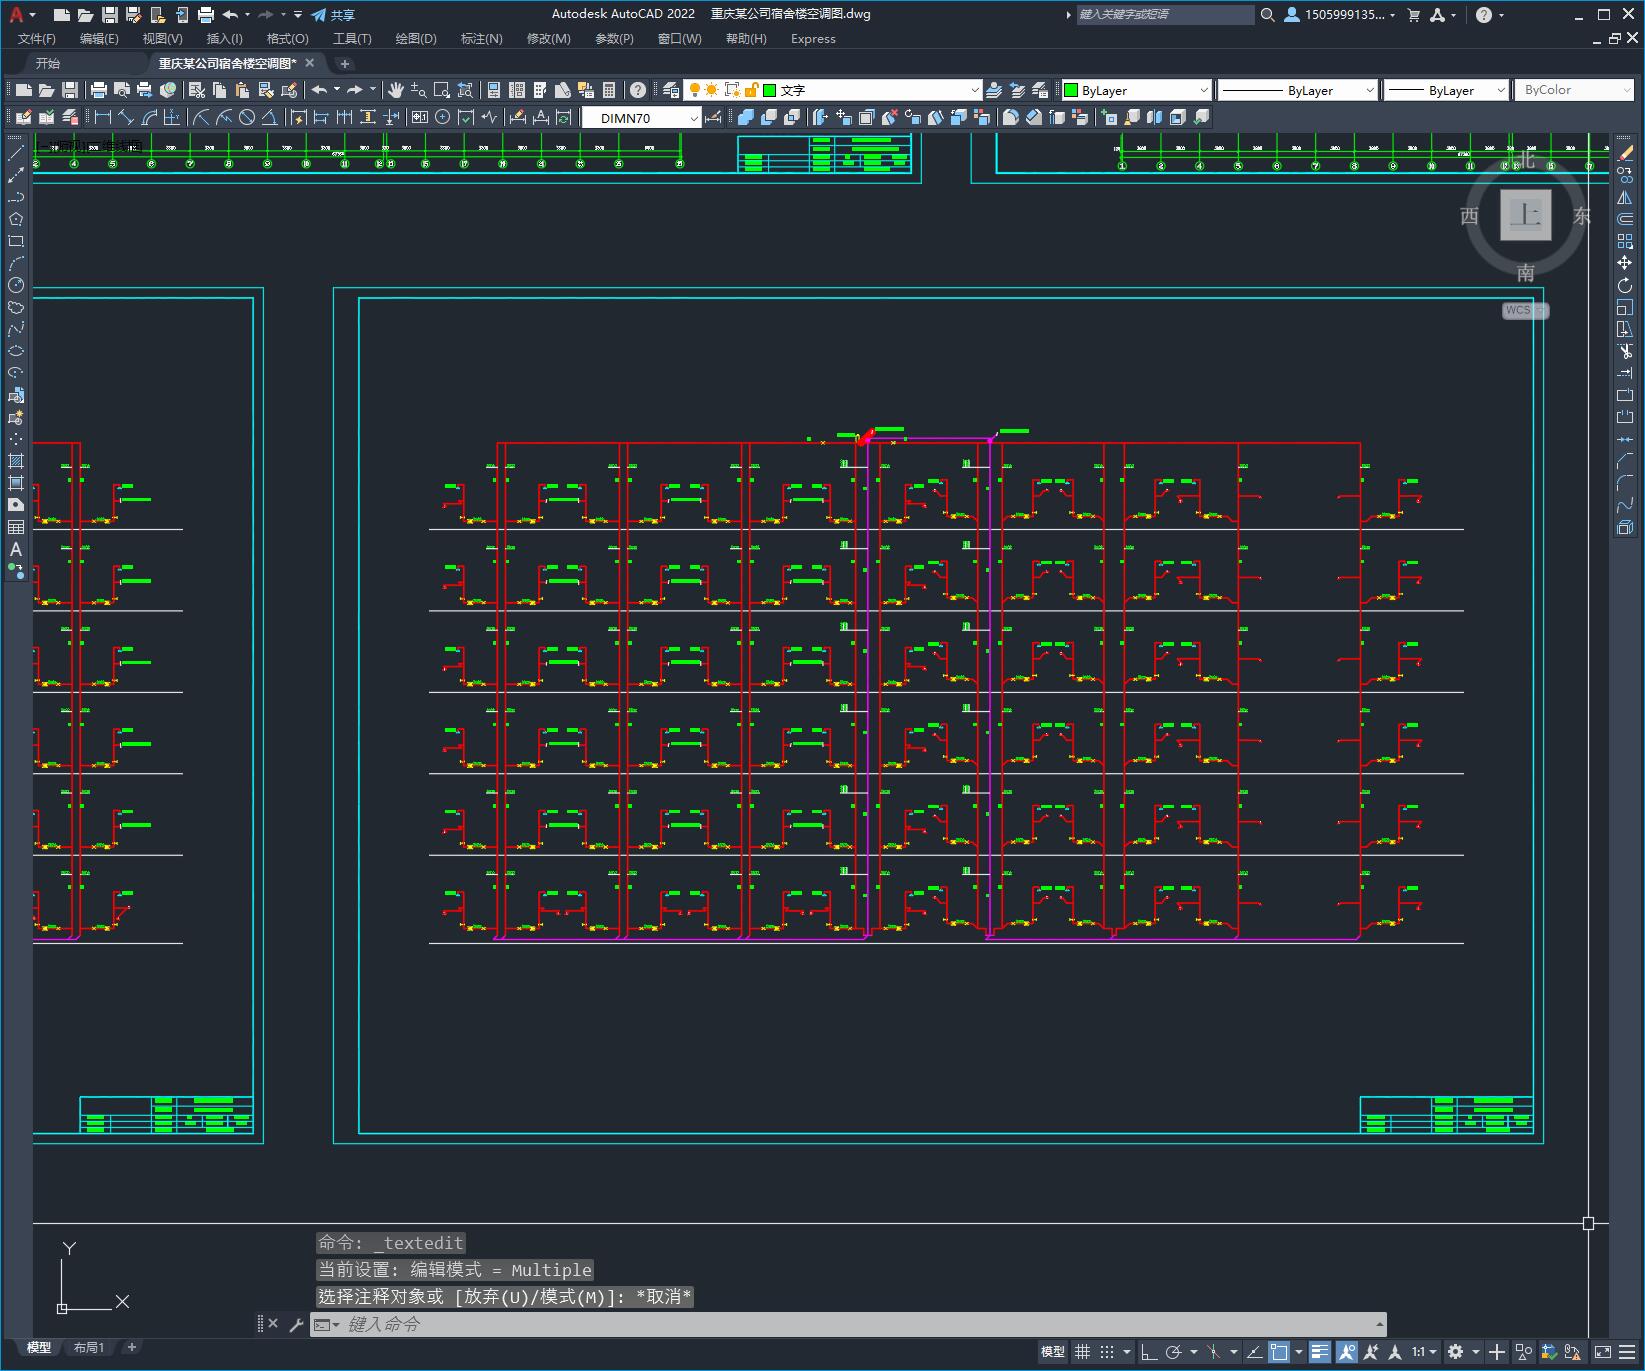Select the Line tool in draw toolbar
The width and height of the screenshot is (1645, 1371).
(x=16, y=153)
